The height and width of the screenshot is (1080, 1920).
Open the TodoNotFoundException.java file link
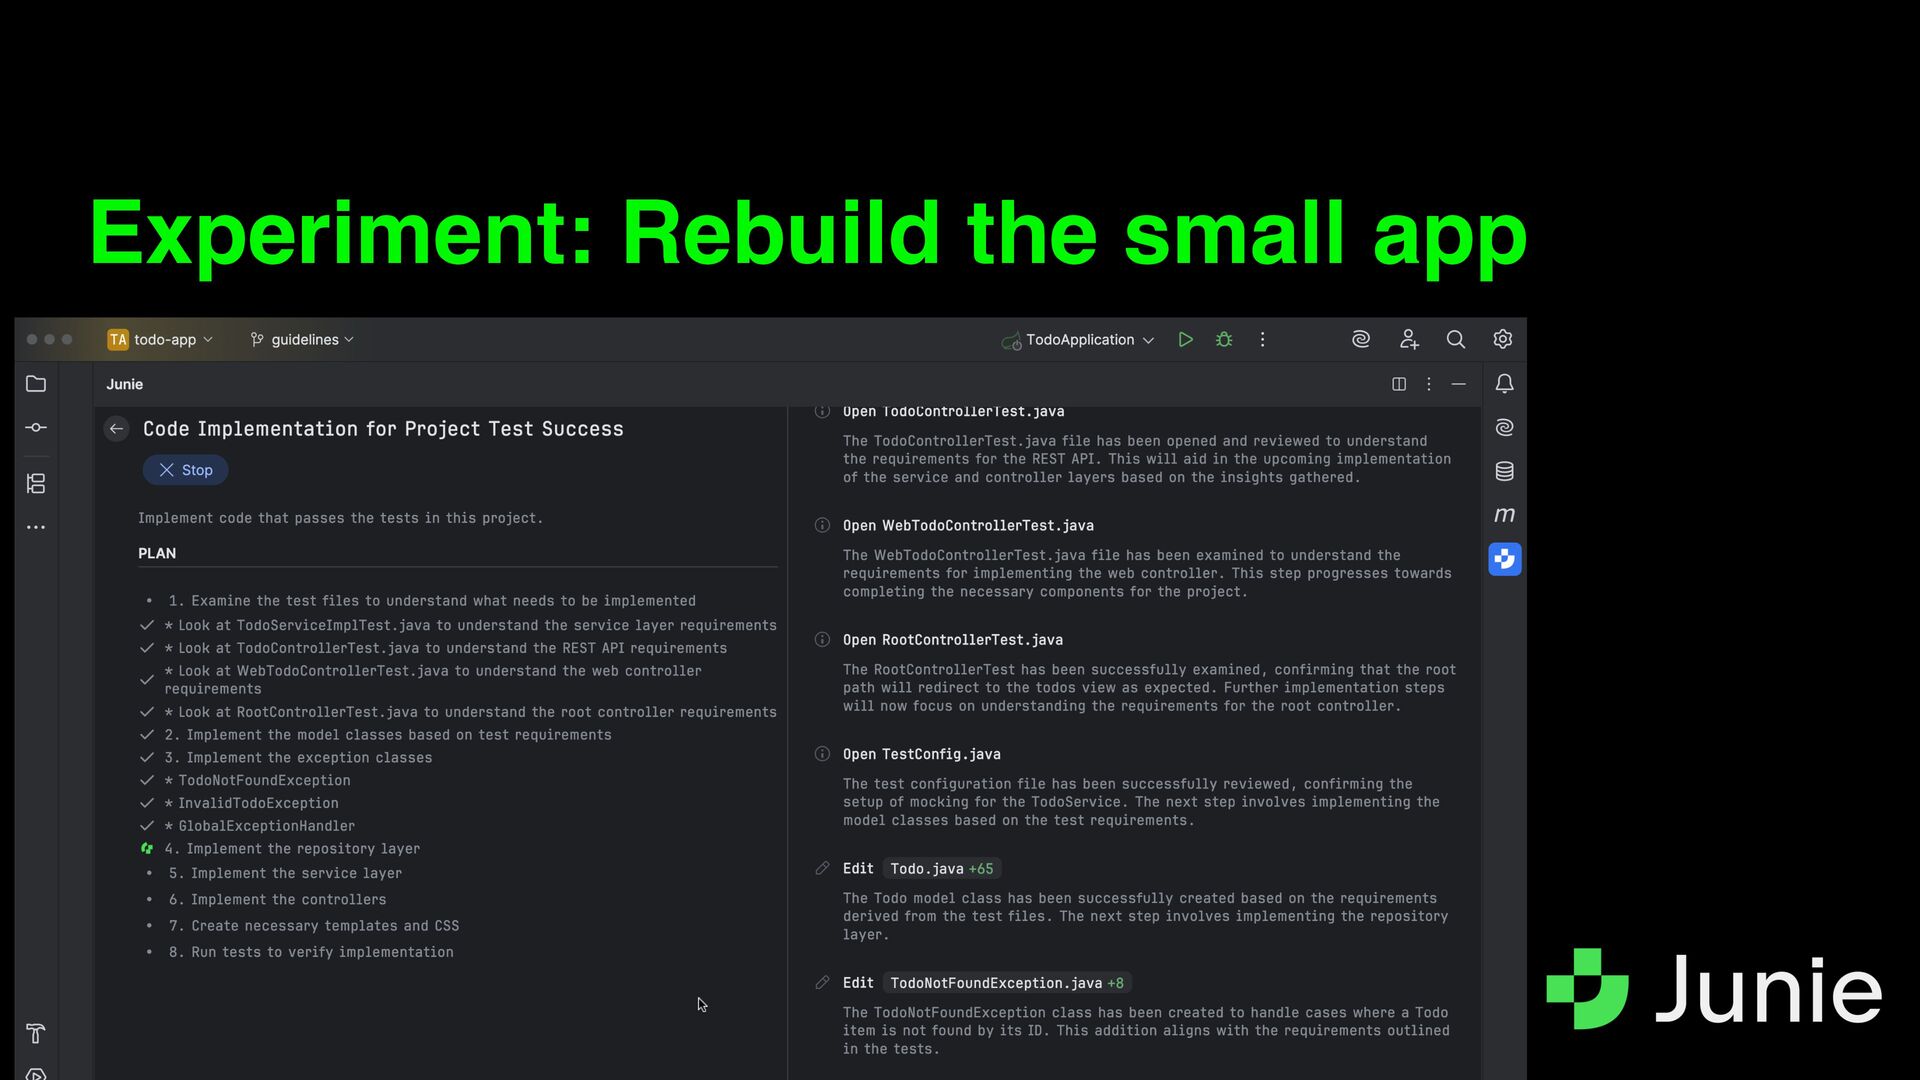pos(995,983)
